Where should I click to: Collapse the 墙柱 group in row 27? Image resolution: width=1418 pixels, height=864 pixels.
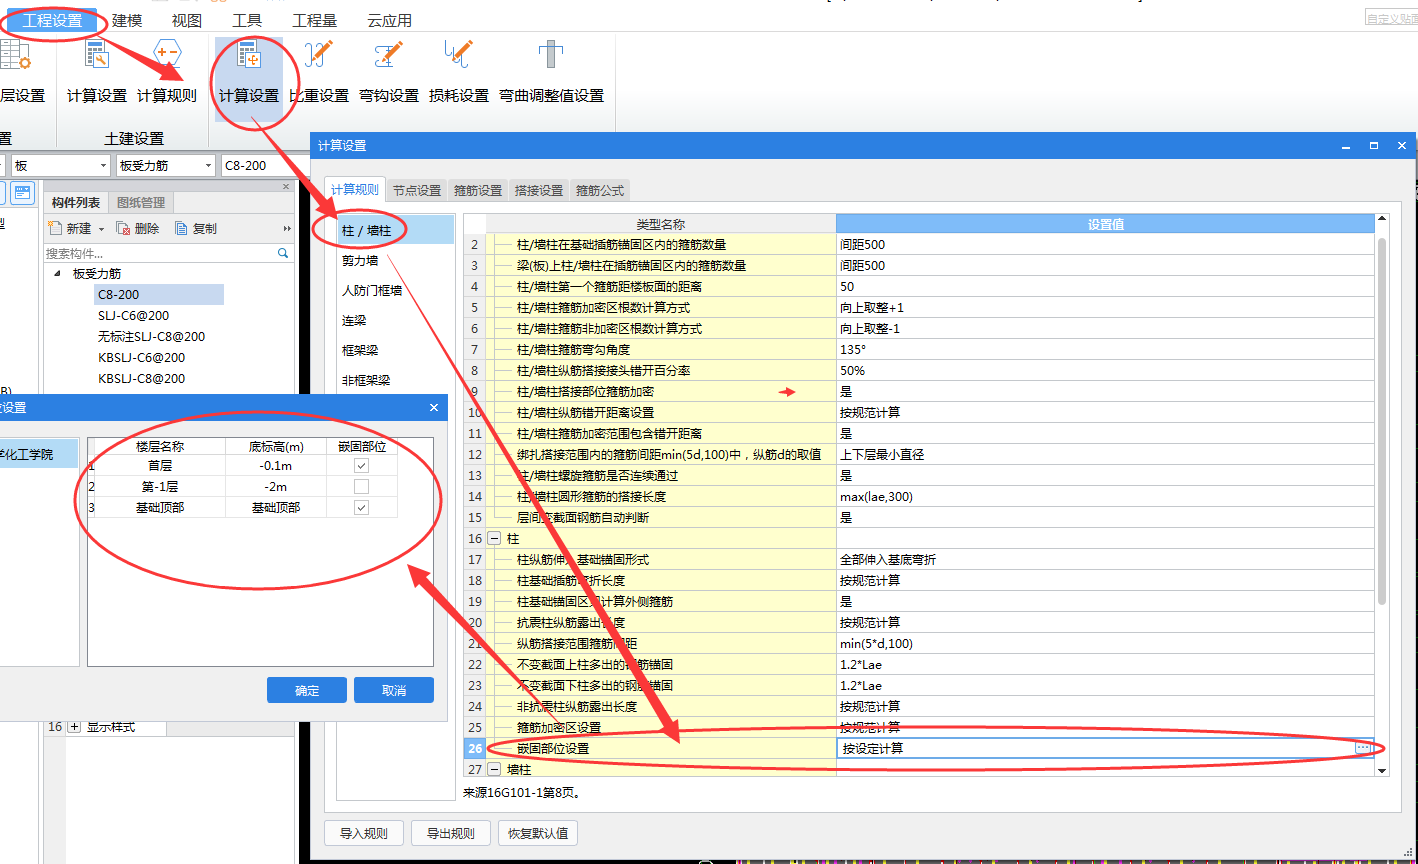[x=494, y=769]
